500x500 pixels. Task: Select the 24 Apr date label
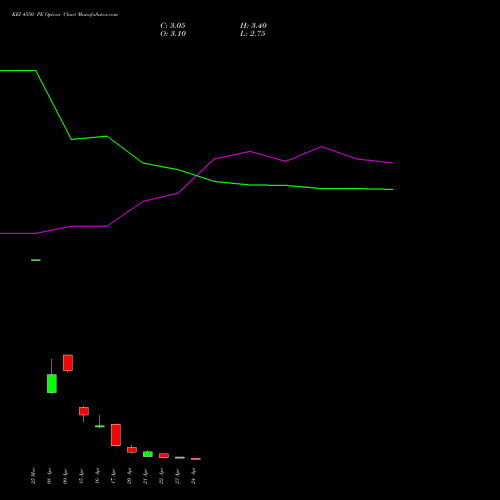(x=193, y=476)
